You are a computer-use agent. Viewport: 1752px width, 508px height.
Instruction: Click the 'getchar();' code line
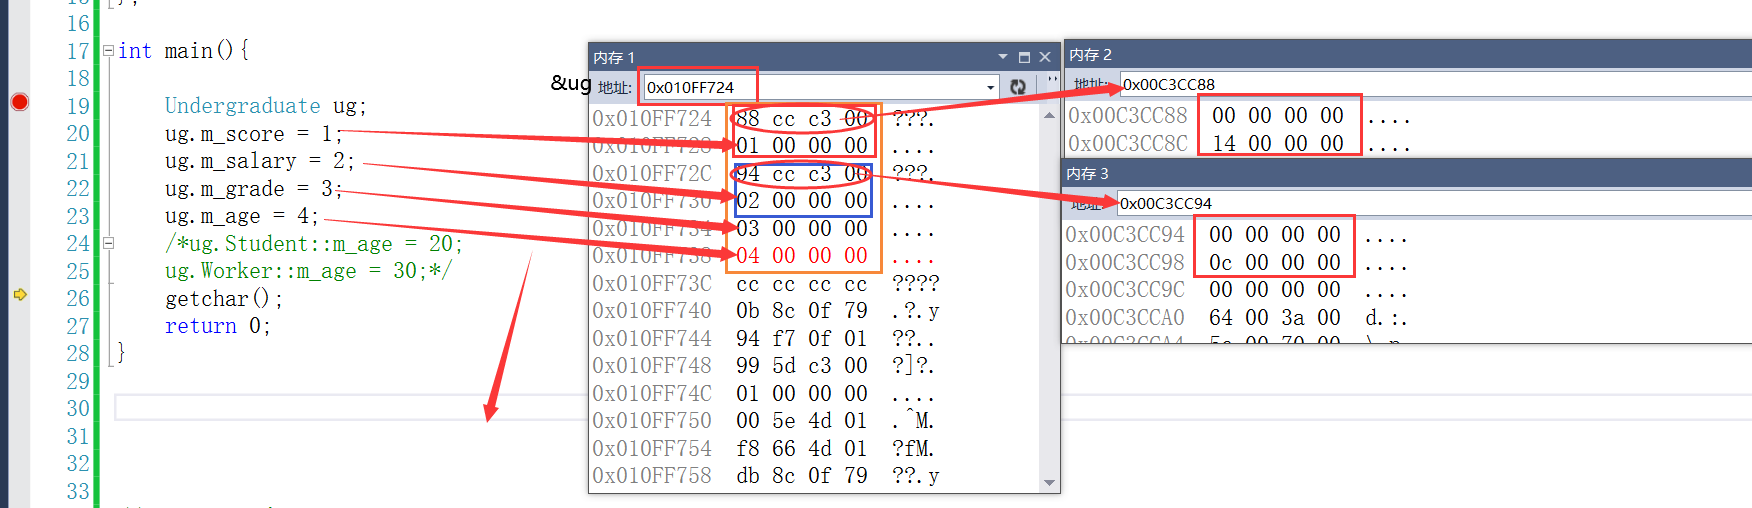[x=224, y=299]
